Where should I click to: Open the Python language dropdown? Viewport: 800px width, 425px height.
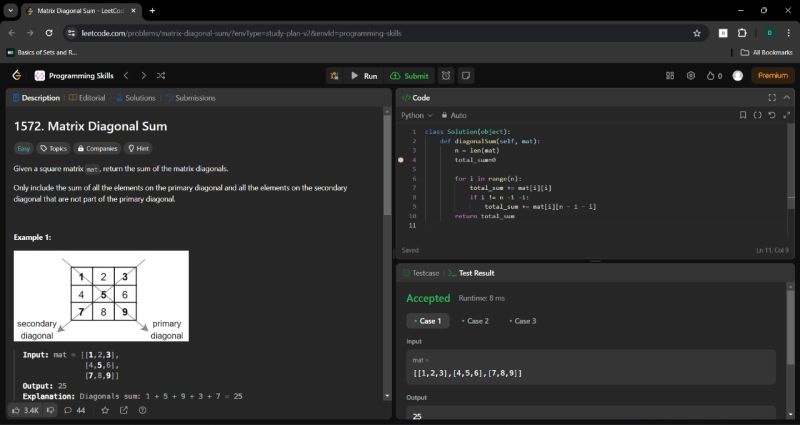tap(416, 115)
